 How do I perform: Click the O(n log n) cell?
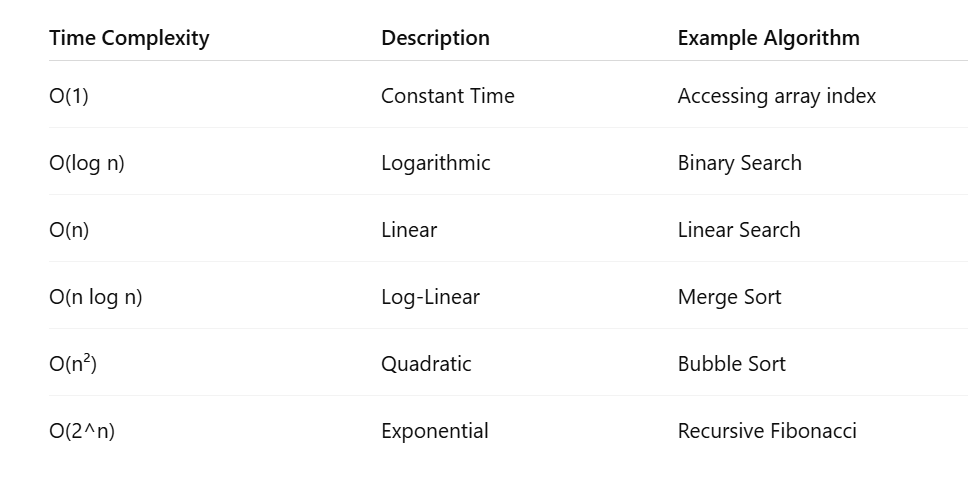[96, 297]
